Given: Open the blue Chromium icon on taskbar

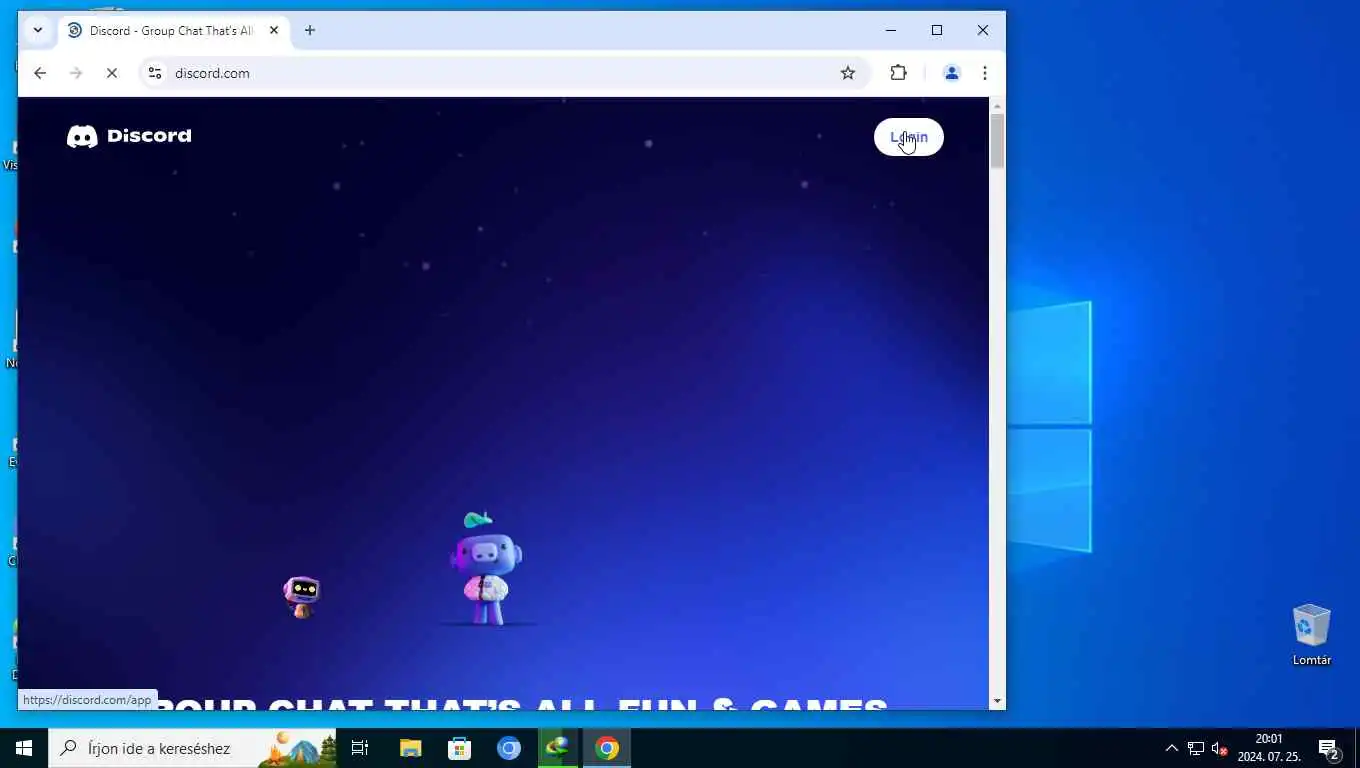Looking at the screenshot, I should tap(509, 748).
